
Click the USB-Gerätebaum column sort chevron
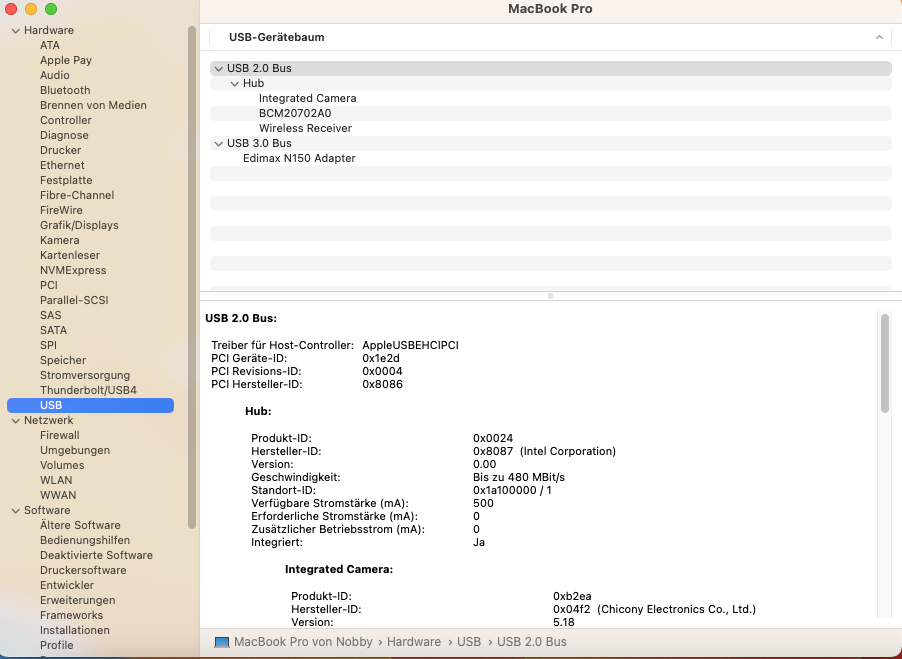[x=879, y=37]
